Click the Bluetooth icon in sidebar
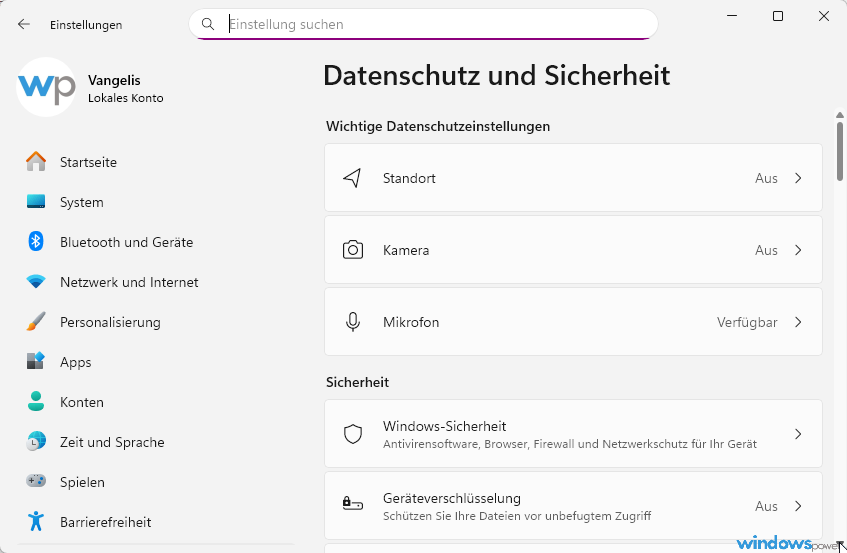Screen dimensions: 847x553 pos(36,241)
